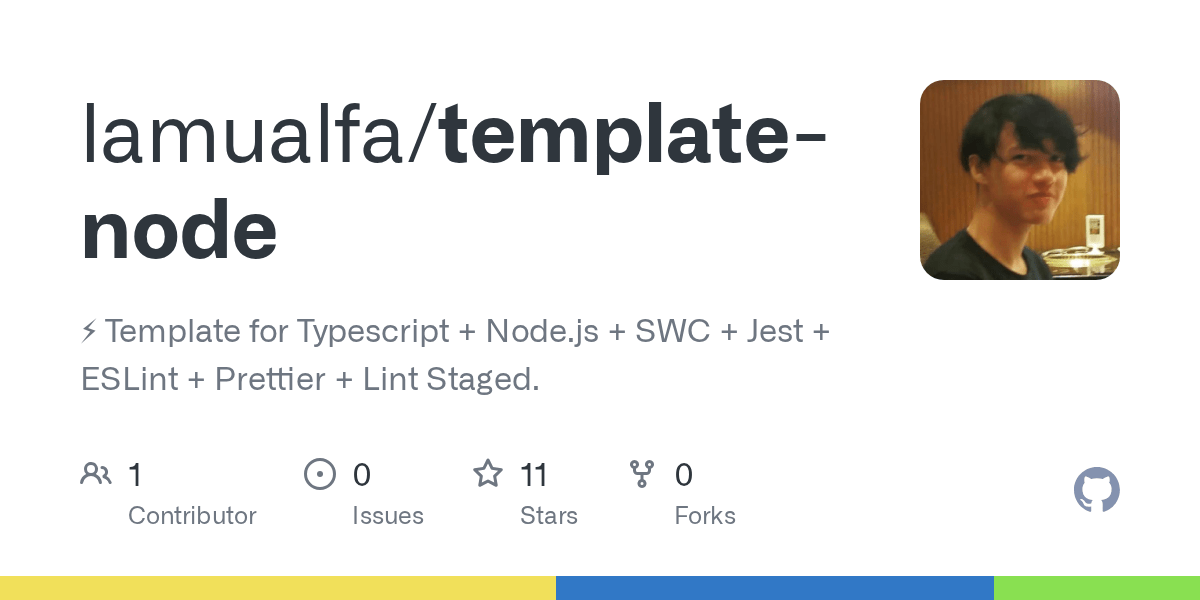1200x600 pixels.
Task: Click the stars count number 11
Action: (x=534, y=474)
